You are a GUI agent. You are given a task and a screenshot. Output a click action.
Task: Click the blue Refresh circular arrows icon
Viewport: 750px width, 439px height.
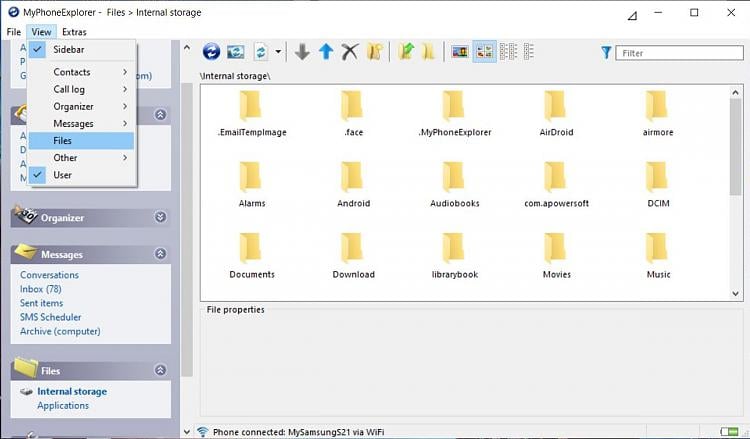tap(211, 52)
